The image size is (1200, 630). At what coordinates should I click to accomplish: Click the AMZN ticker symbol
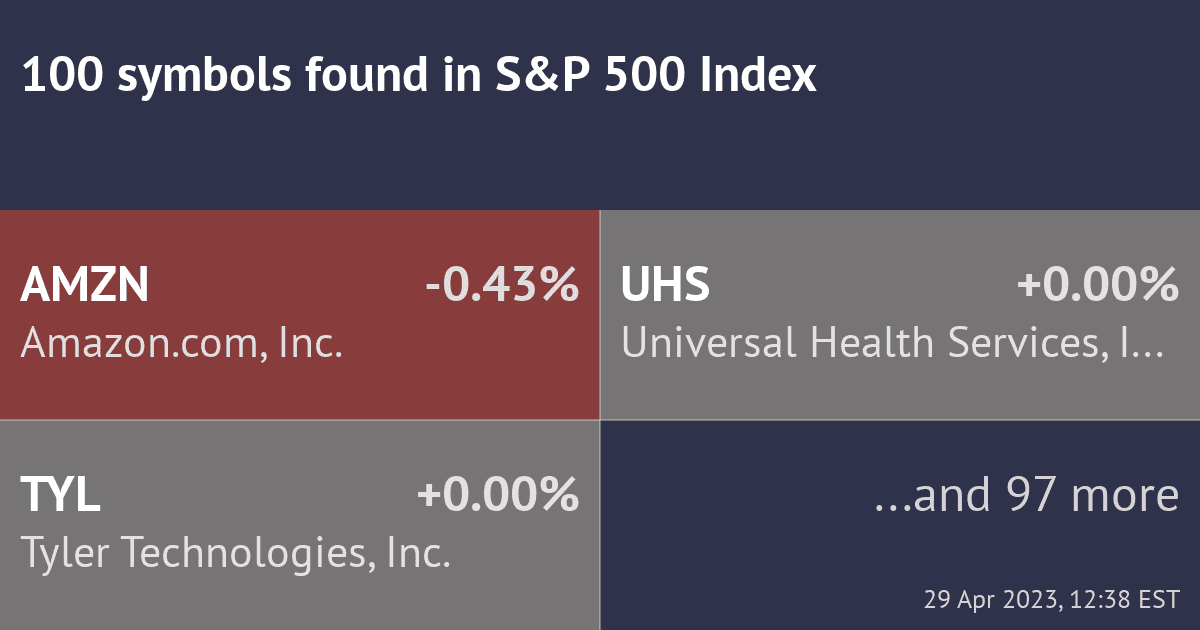[x=85, y=286]
